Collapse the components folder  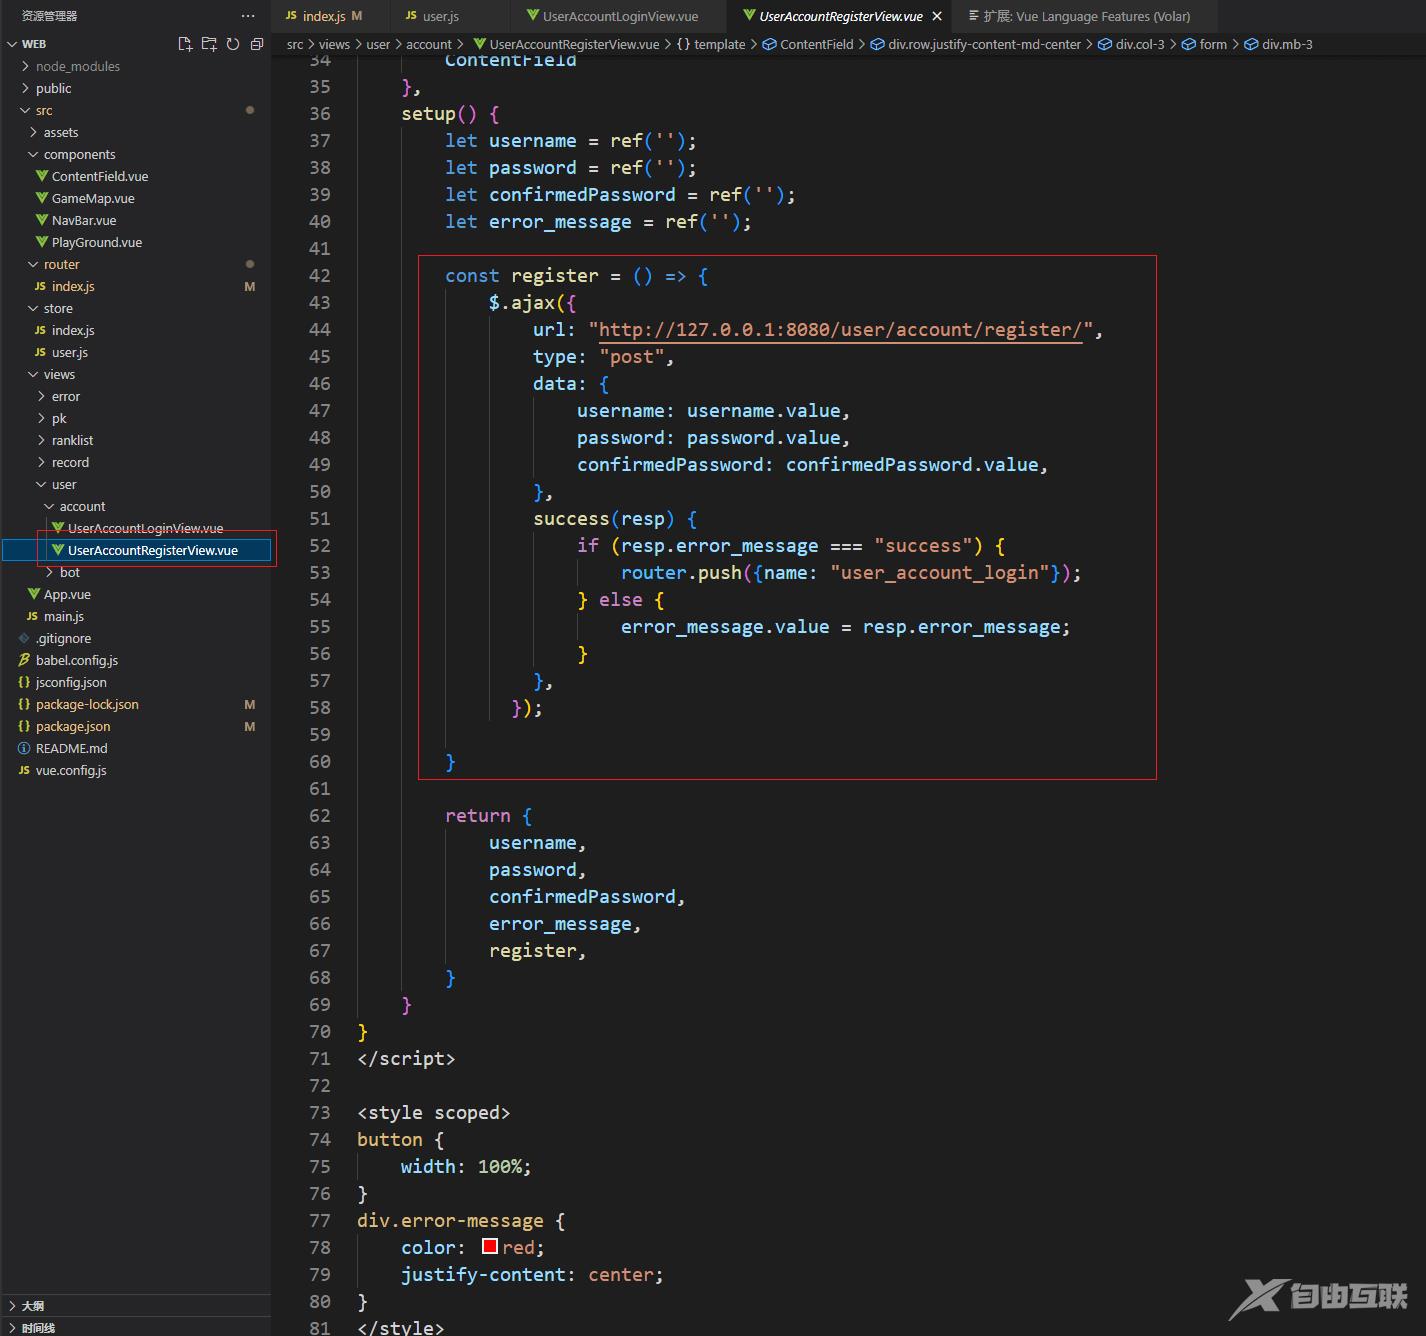coord(79,154)
